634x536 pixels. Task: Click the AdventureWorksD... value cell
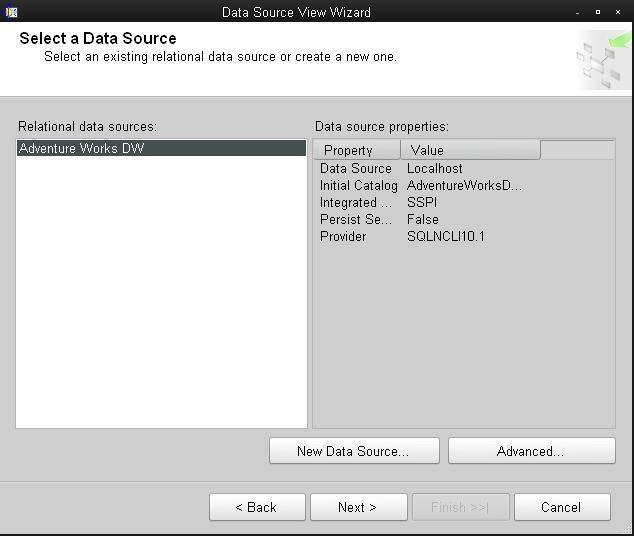click(464, 186)
